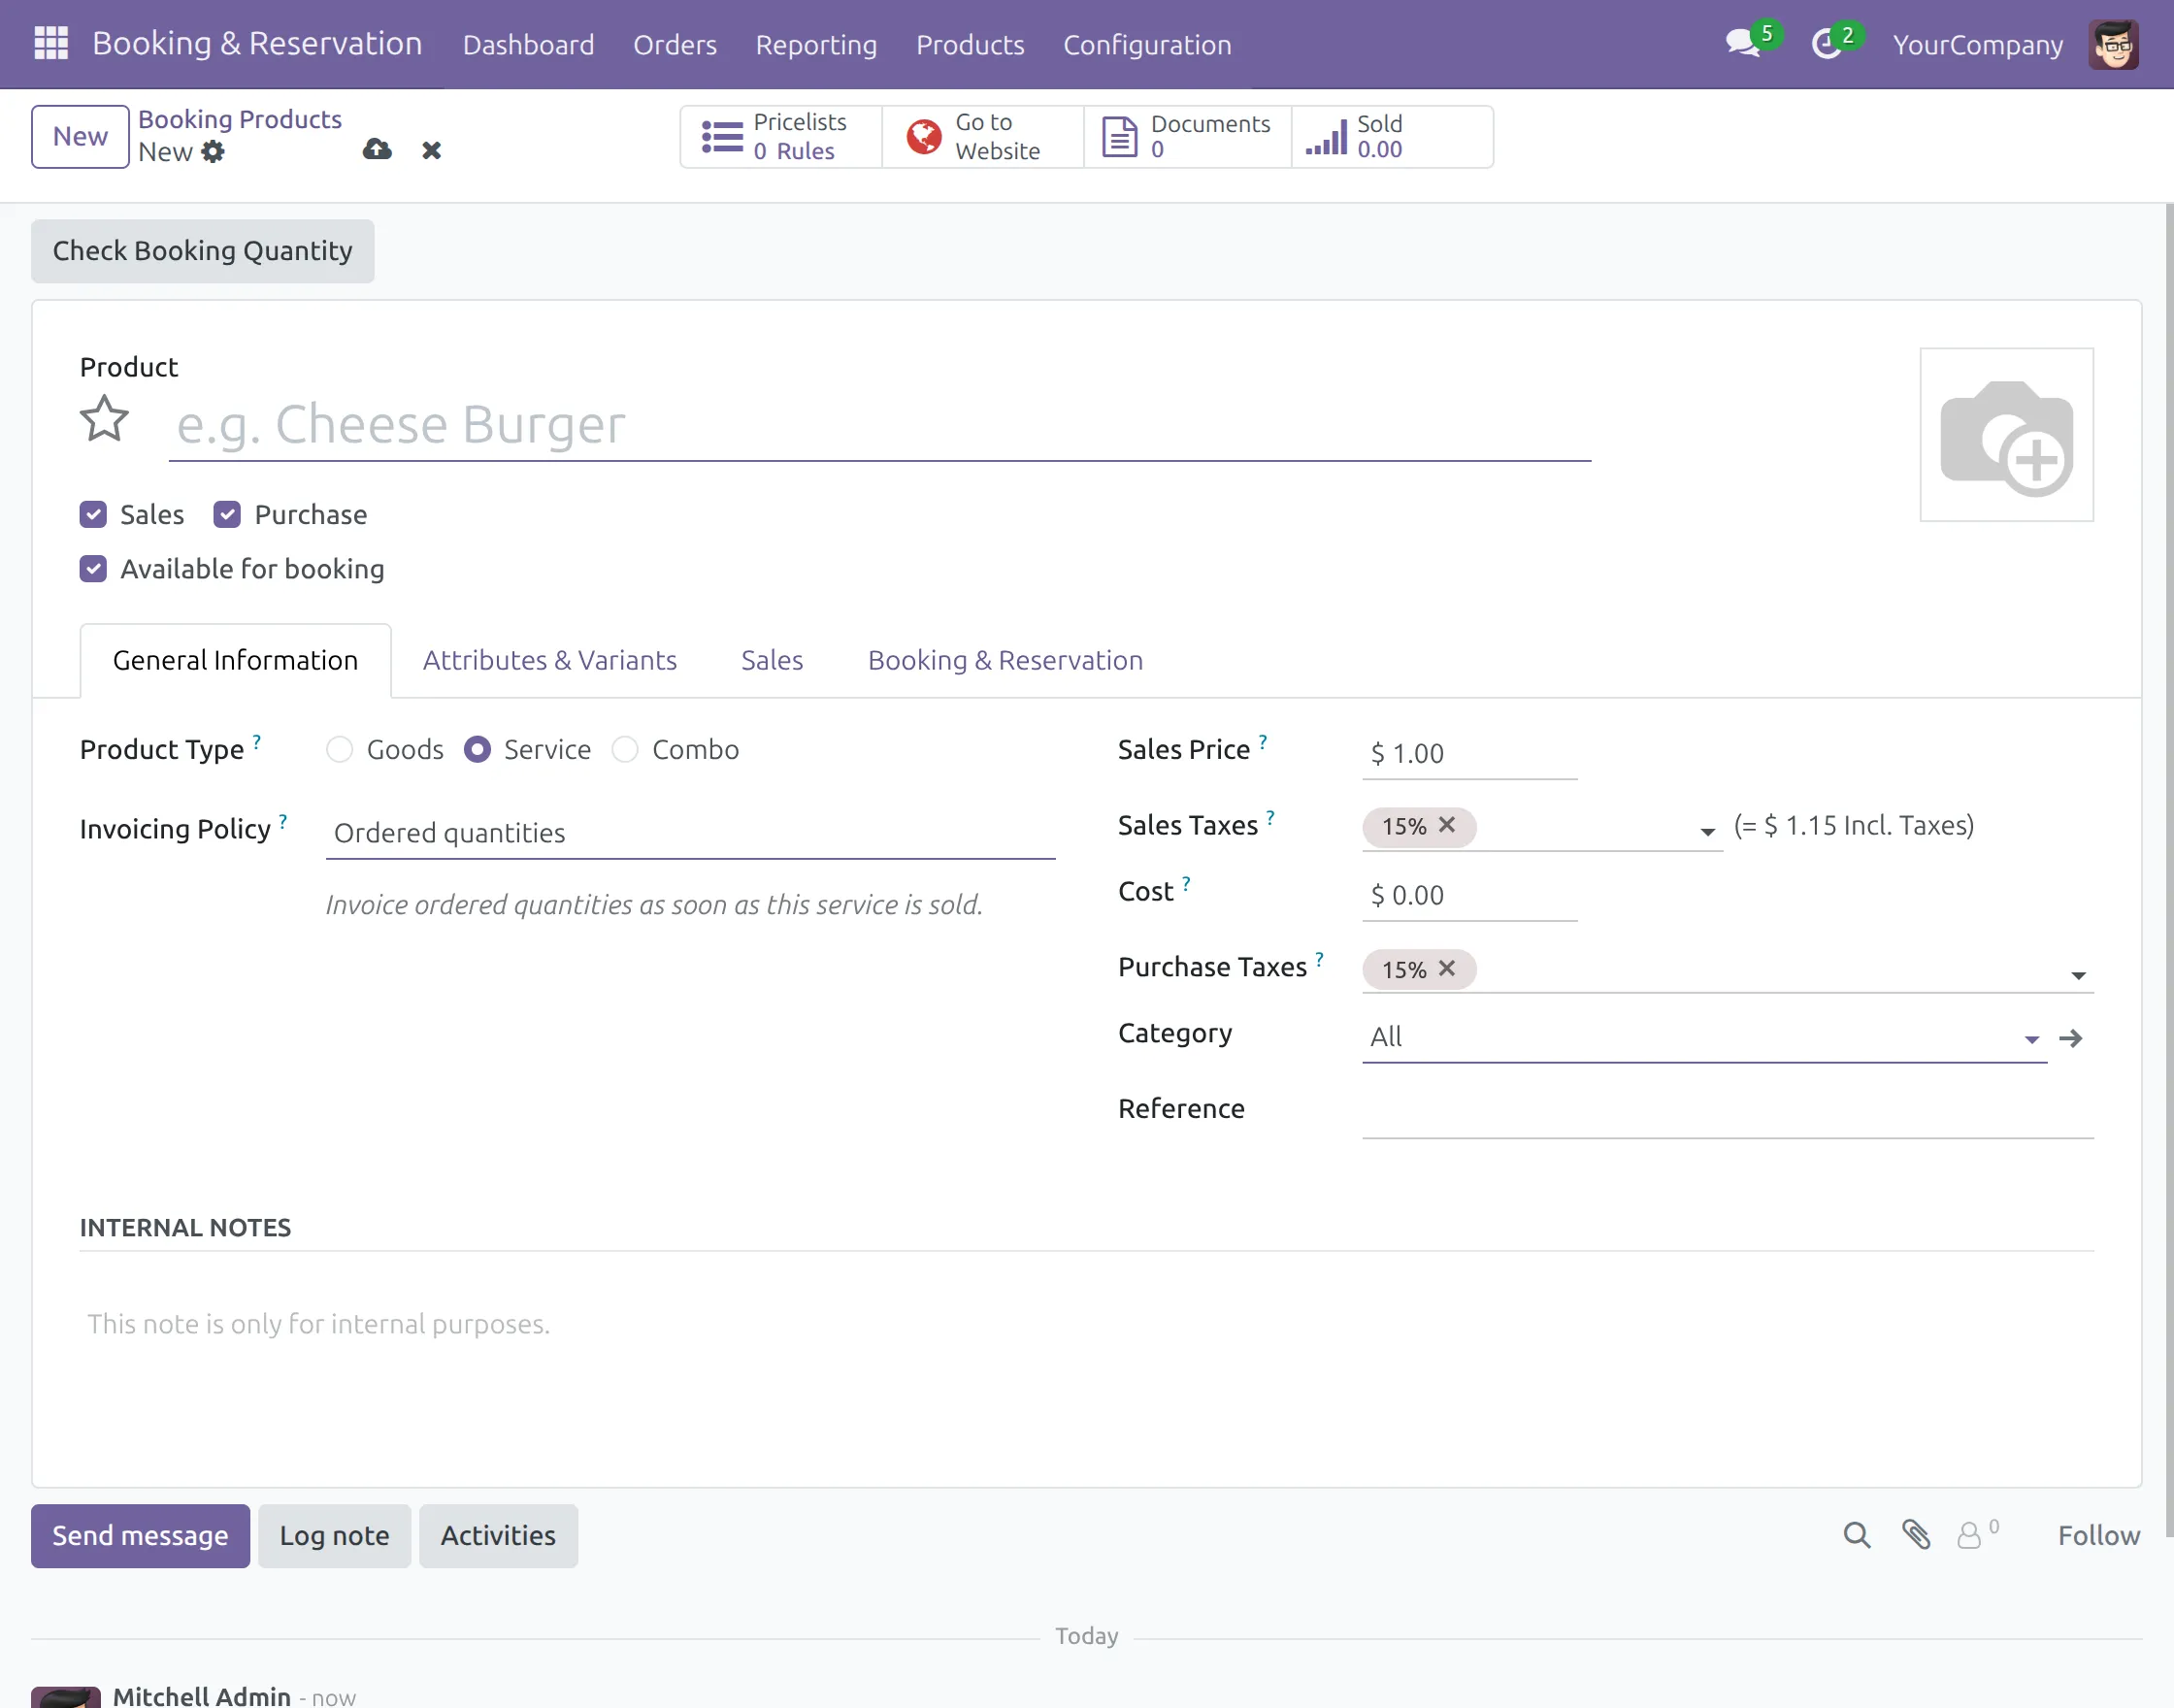Click the user avatar in top bar
The height and width of the screenshot is (1708, 2174).
(2113, 44)
